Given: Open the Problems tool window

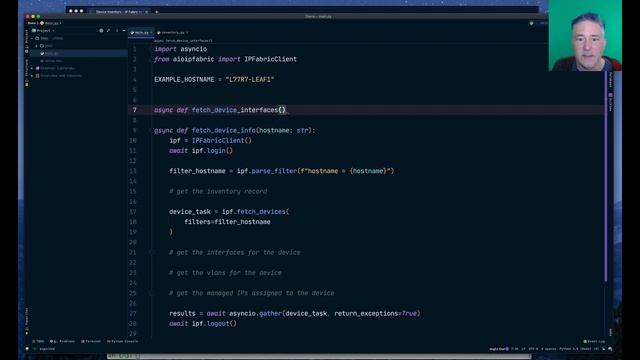Looking at the screenshot, I should pyautogui.click(x=62, y=341).
